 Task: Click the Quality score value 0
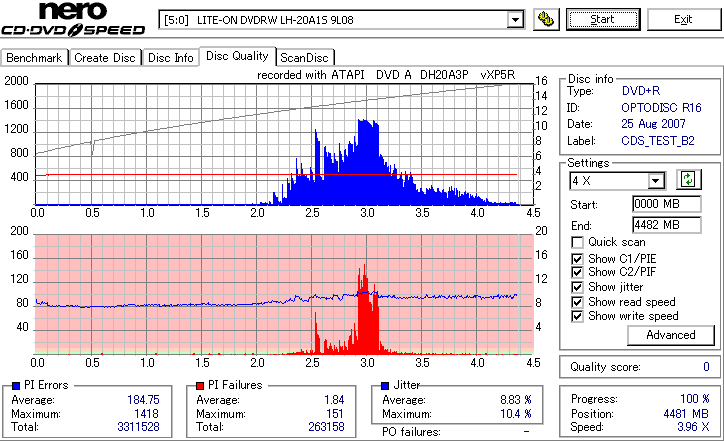coord(706,367)
